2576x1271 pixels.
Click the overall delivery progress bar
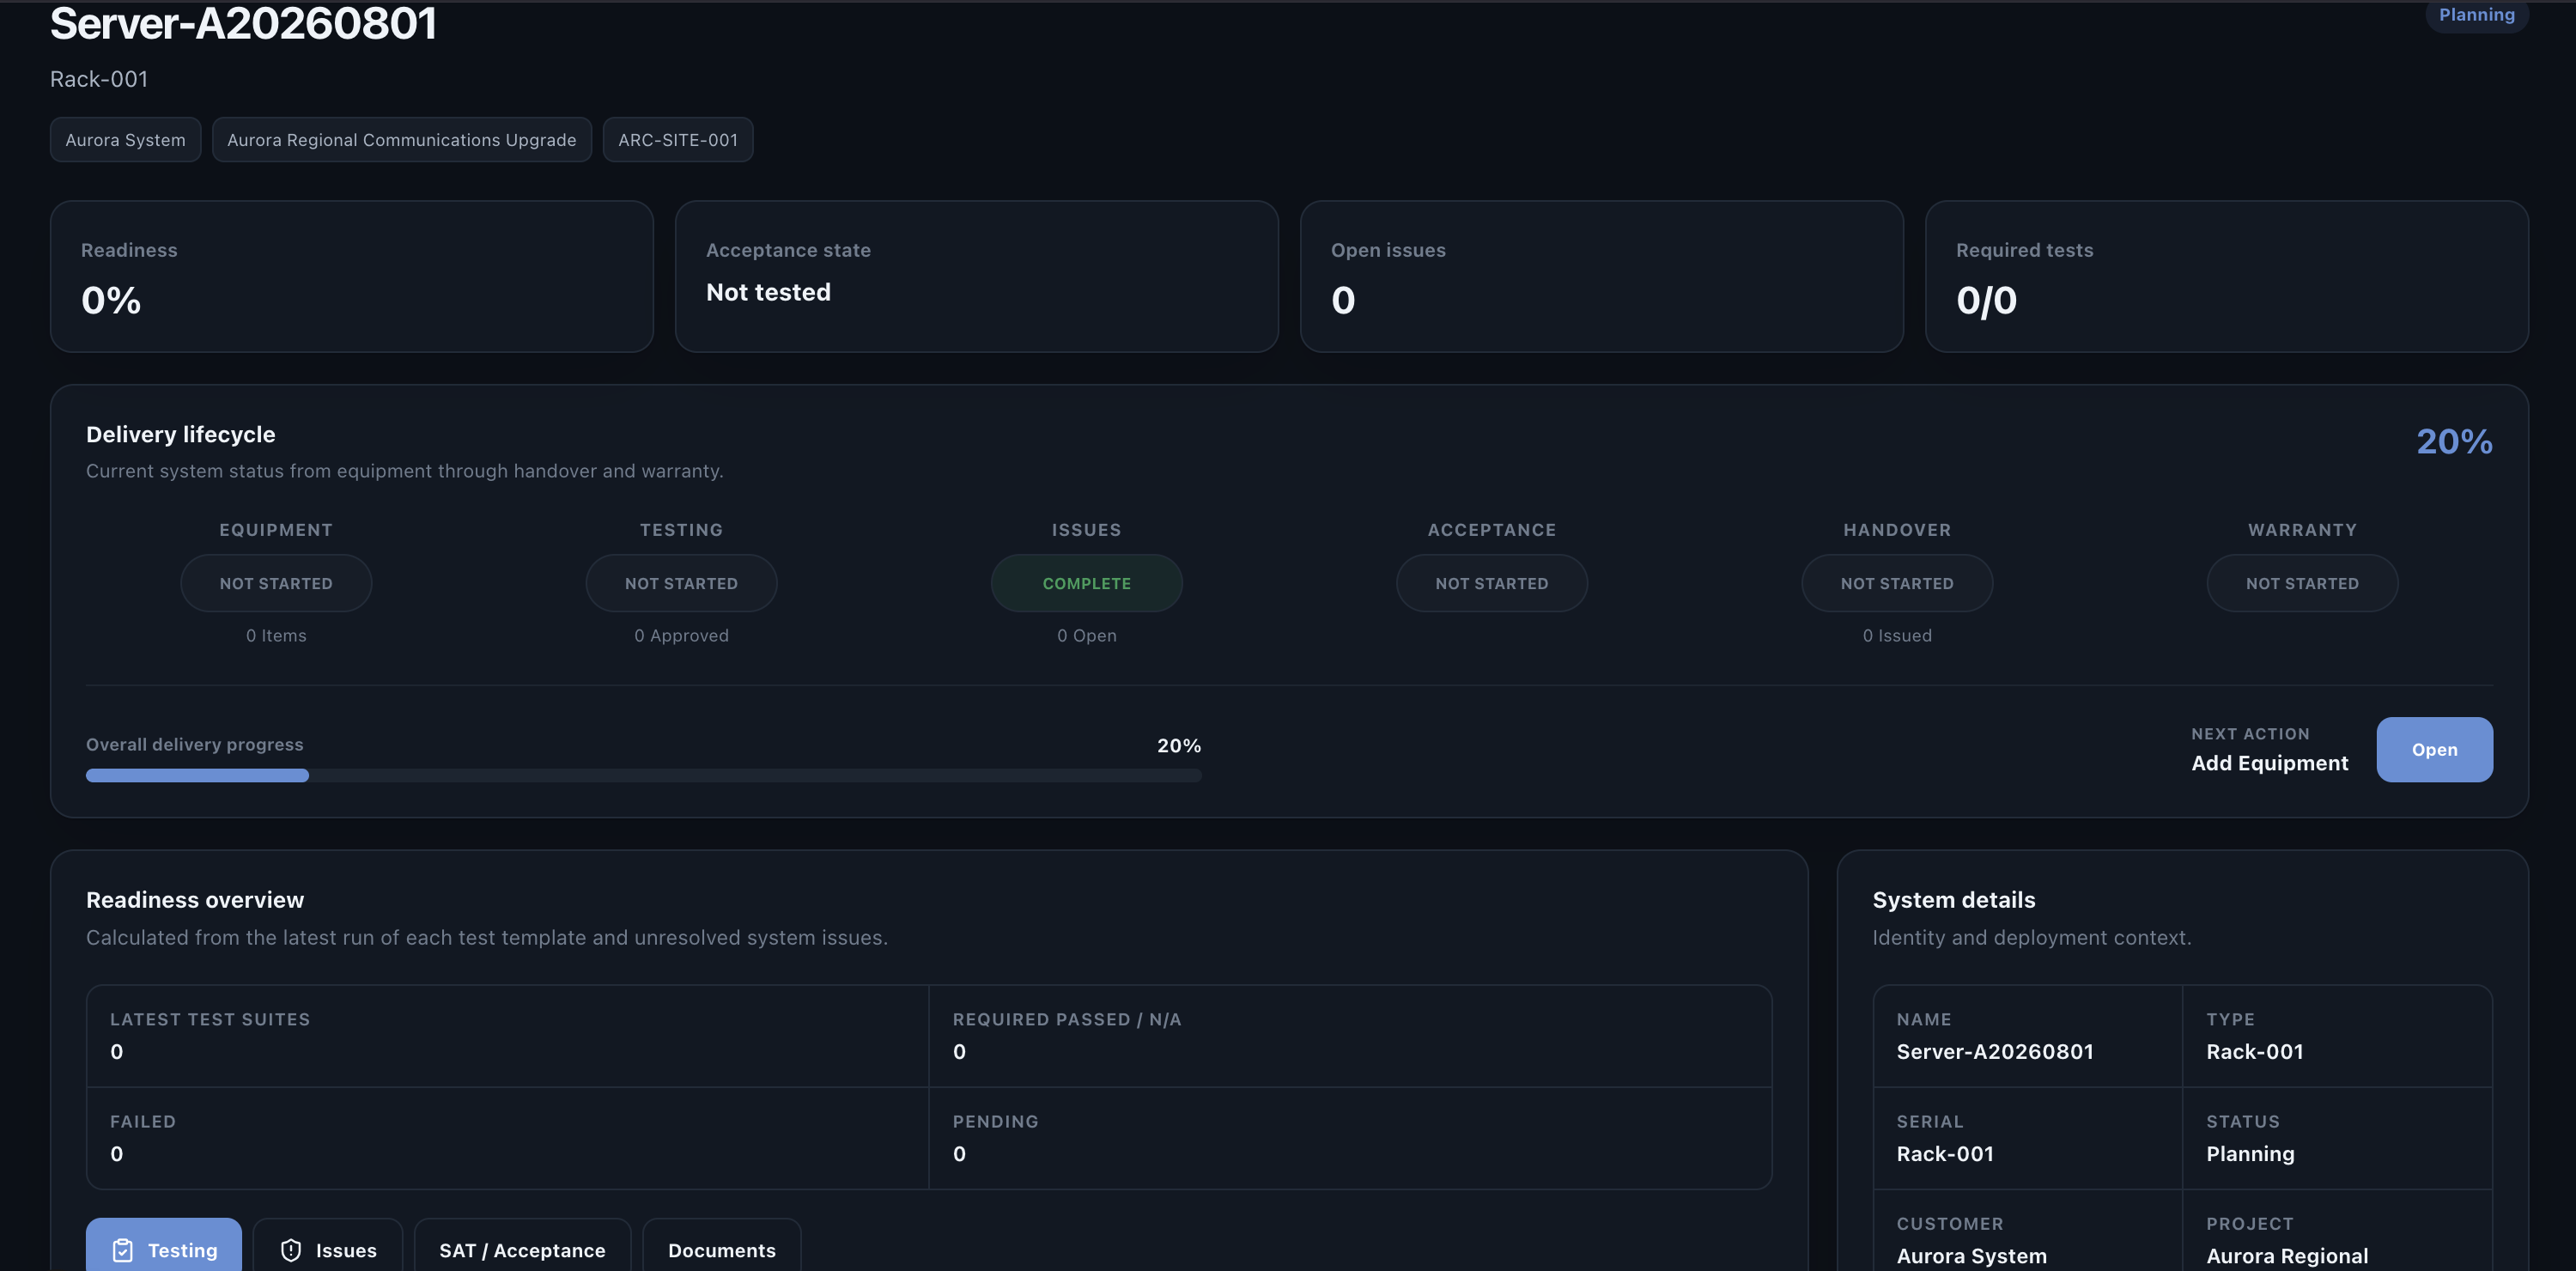pyautogui.click(x=644, y=775)
